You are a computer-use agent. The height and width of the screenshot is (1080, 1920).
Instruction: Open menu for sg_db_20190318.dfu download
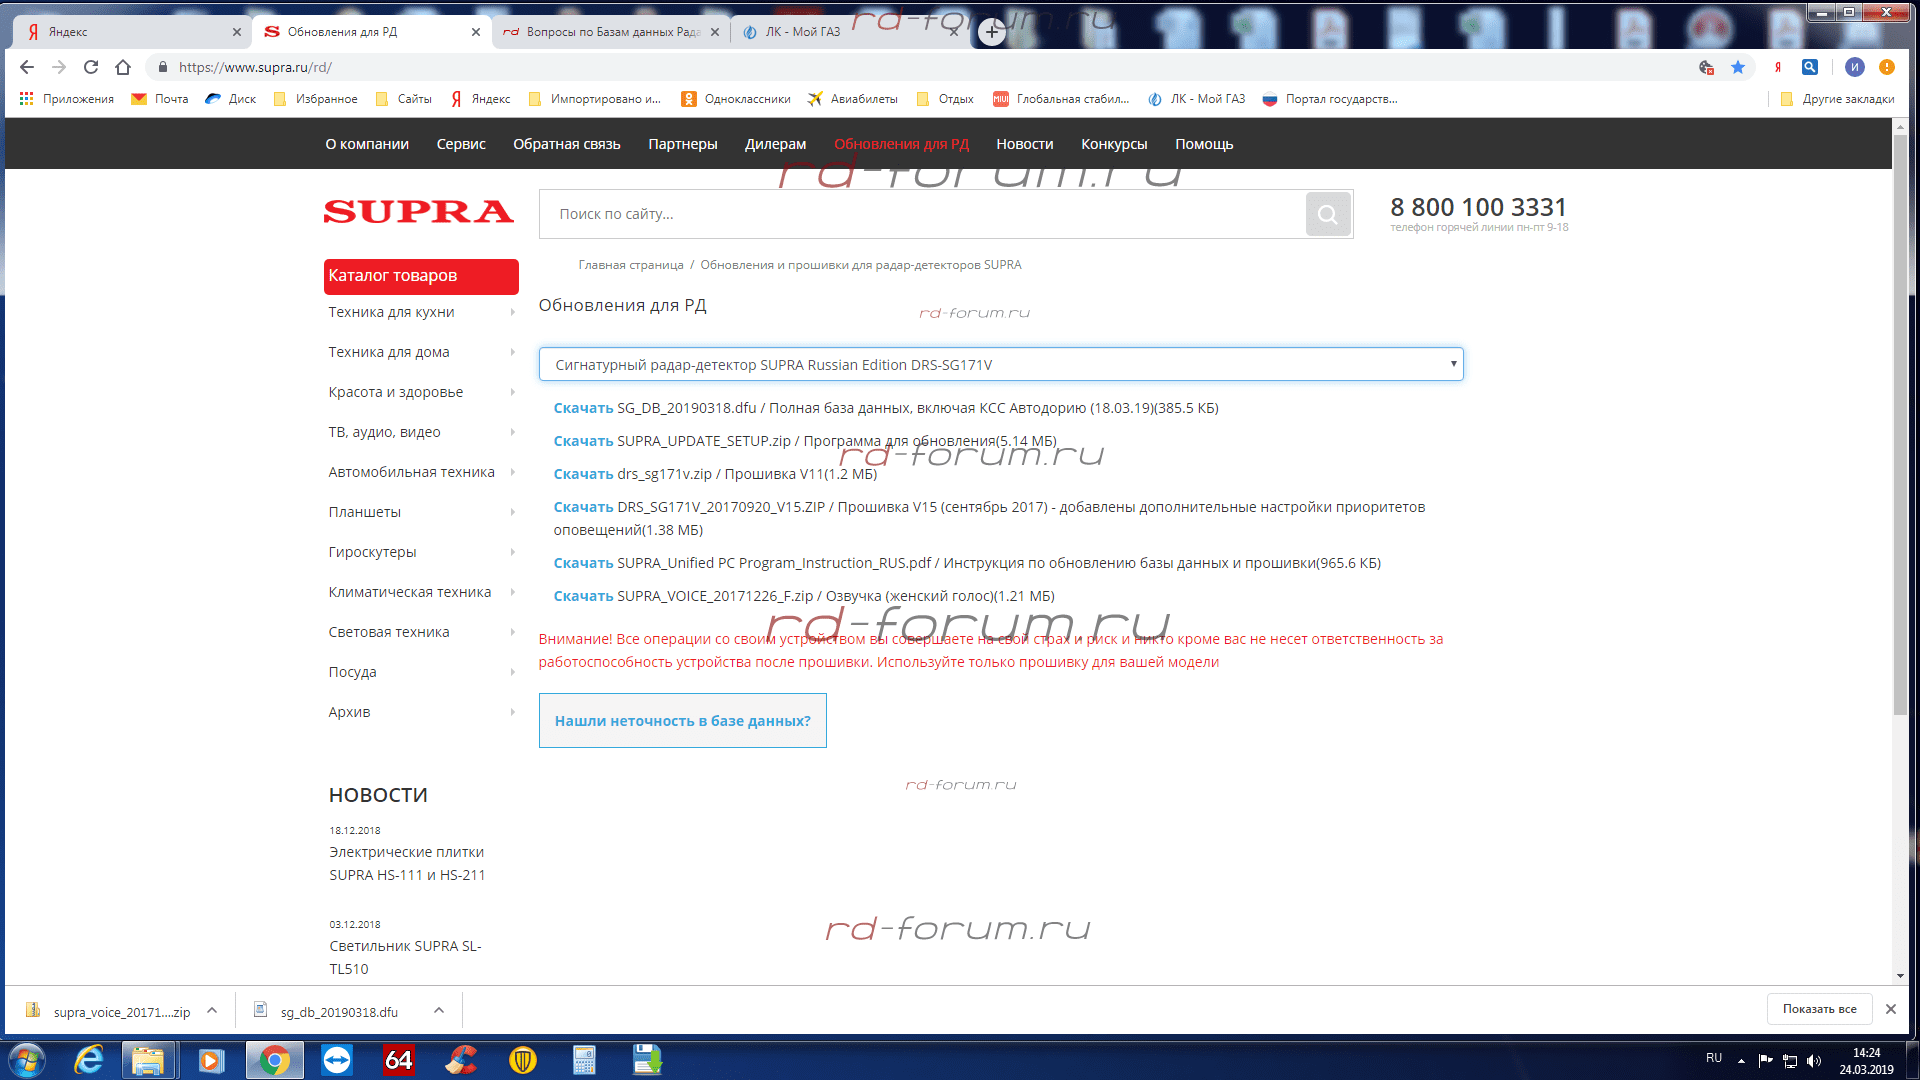439,1011
